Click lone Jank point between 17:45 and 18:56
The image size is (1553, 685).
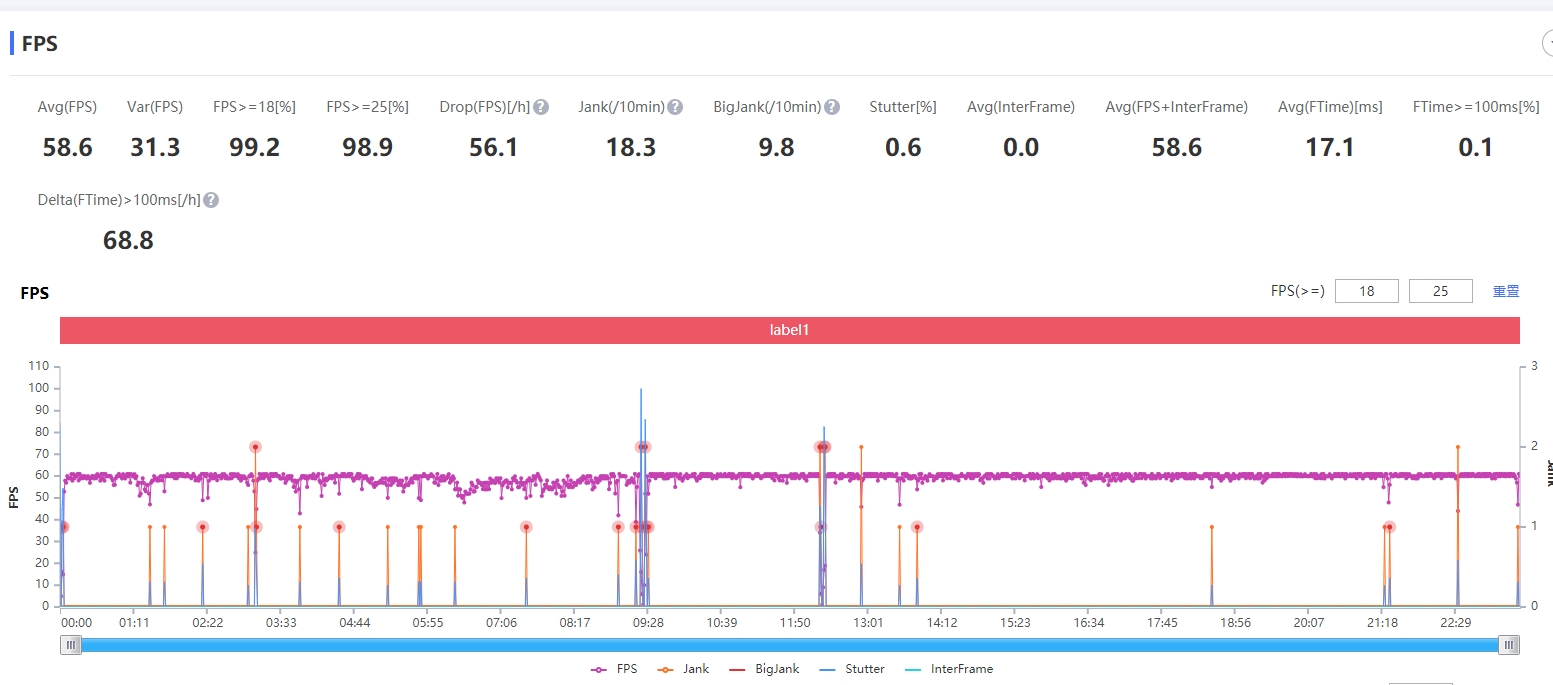coord(1212,527)
